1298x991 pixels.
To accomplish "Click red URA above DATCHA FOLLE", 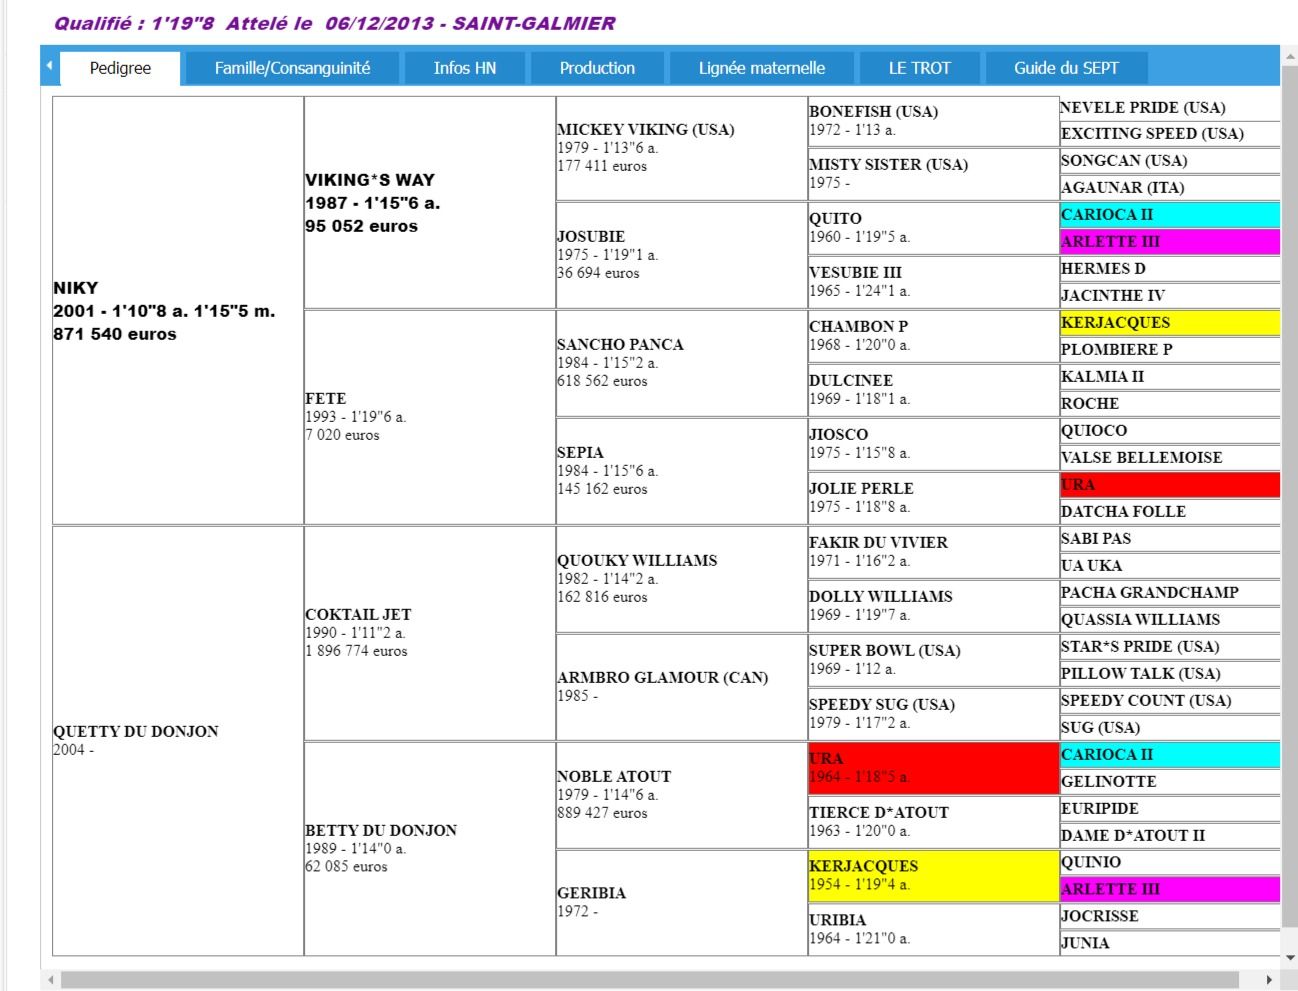I will click(1170, 485).
